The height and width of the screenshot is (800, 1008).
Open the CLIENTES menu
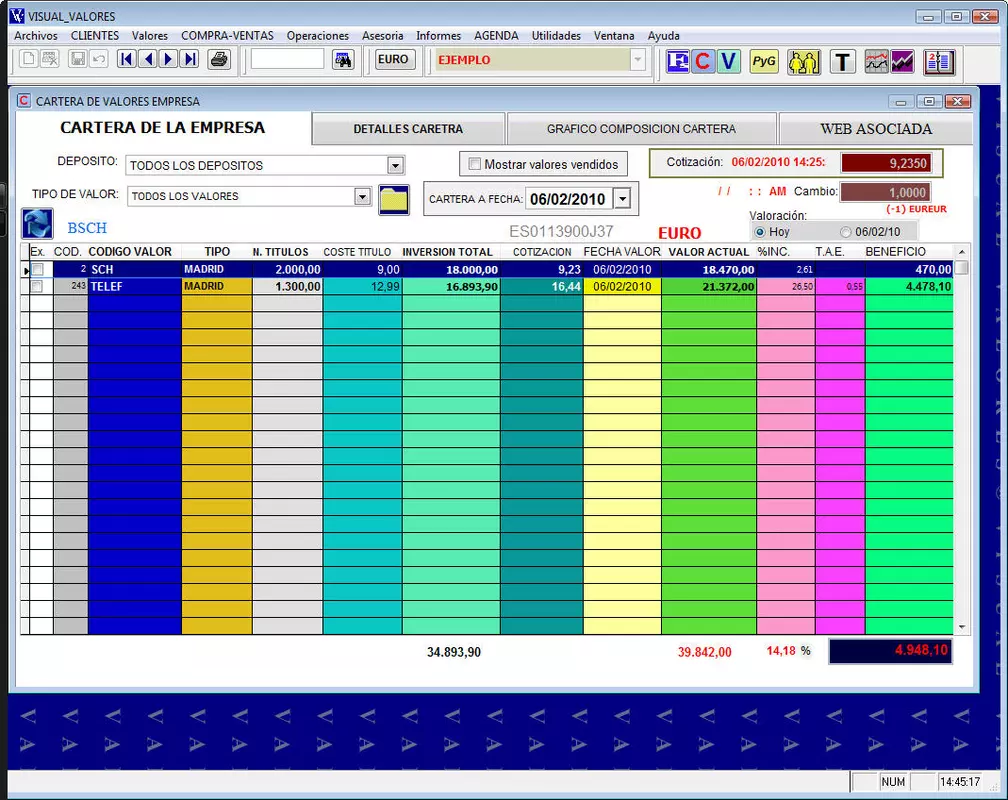click(95, 36)
